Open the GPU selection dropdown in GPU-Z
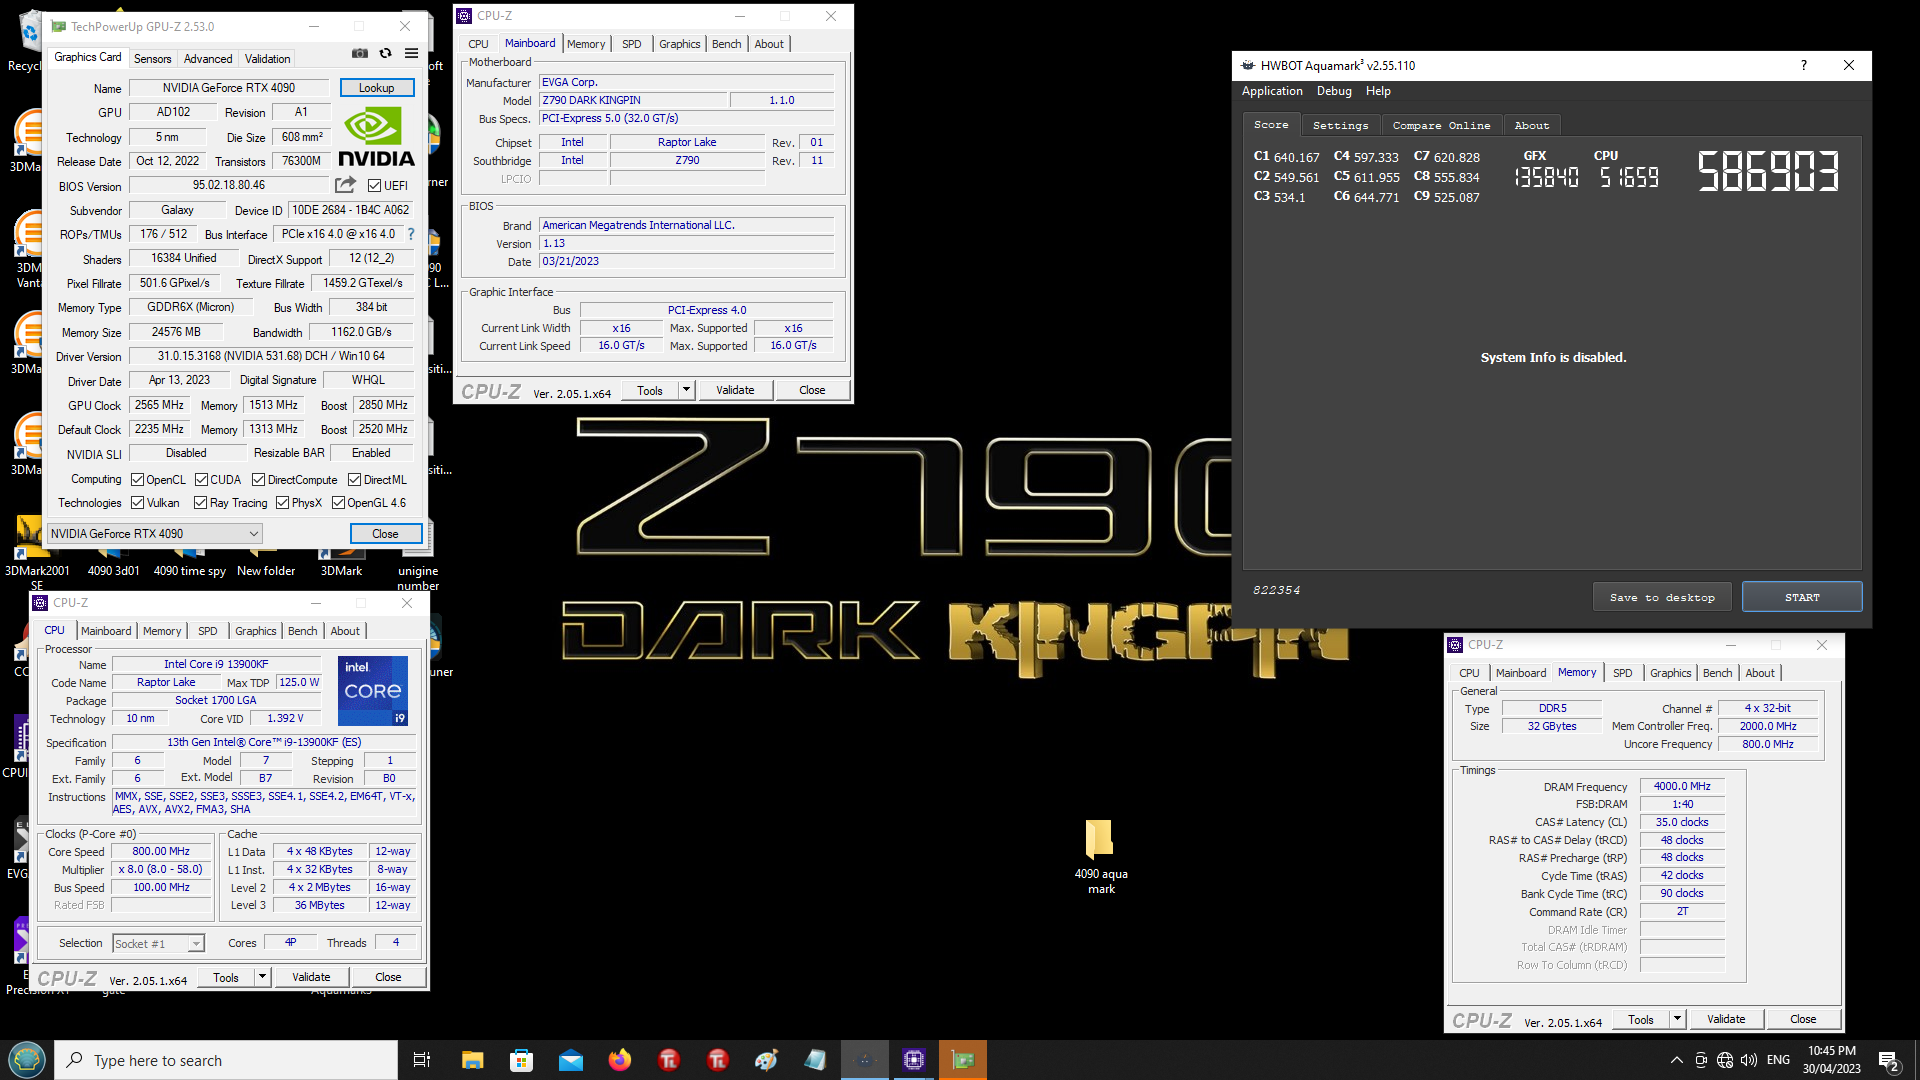The width and height of the screenshot is (1920, 1080). (x=155, y=534)
